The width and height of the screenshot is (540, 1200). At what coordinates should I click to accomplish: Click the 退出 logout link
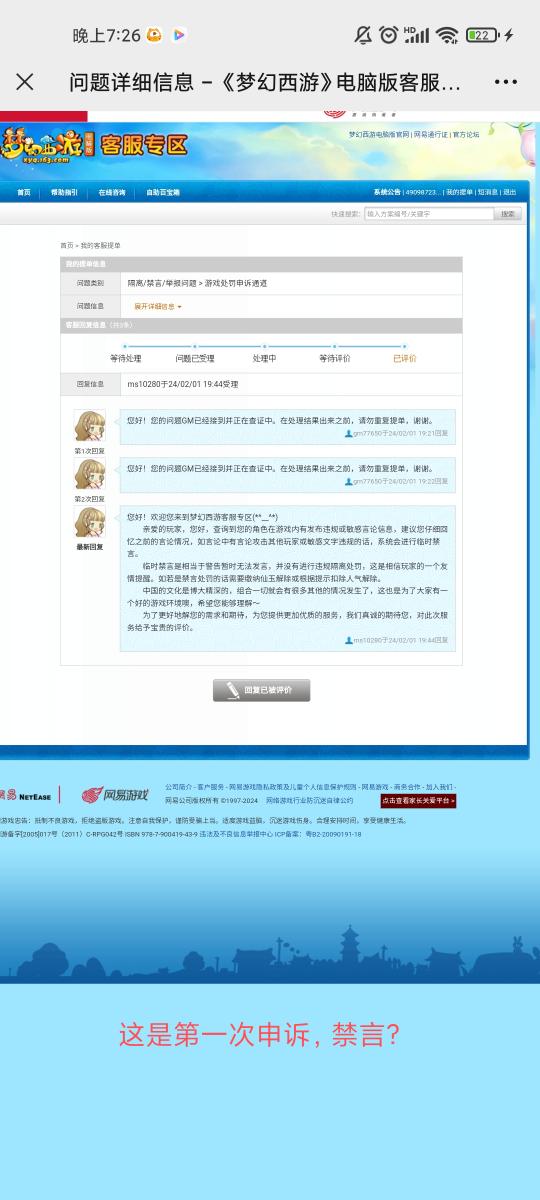[510, 192]
